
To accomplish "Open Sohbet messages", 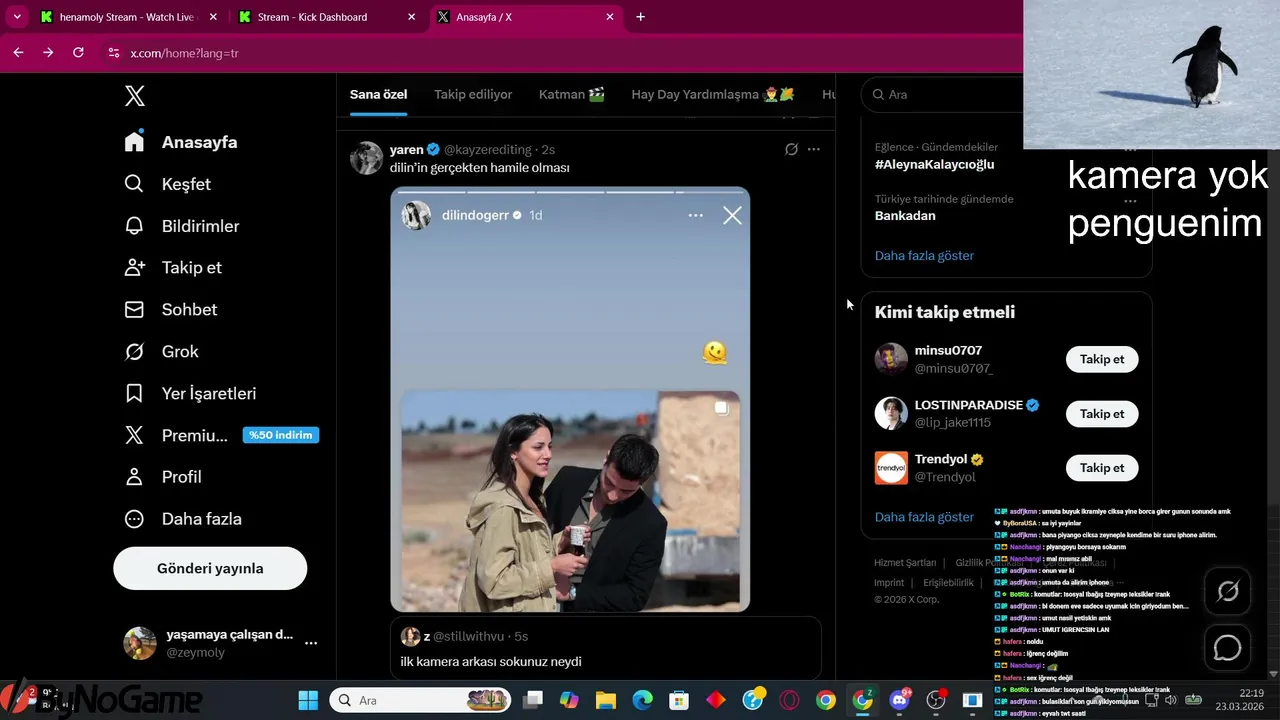I will click(170, 309).
